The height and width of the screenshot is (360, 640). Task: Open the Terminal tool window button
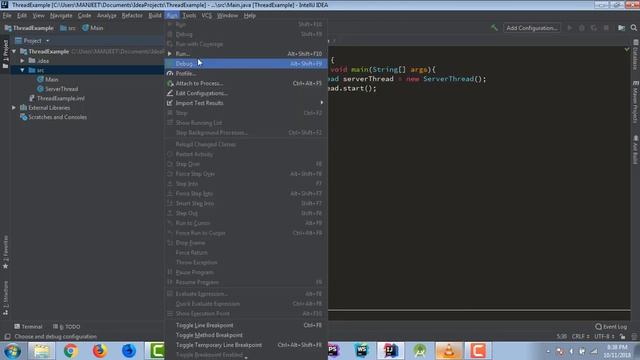[28, 327]
